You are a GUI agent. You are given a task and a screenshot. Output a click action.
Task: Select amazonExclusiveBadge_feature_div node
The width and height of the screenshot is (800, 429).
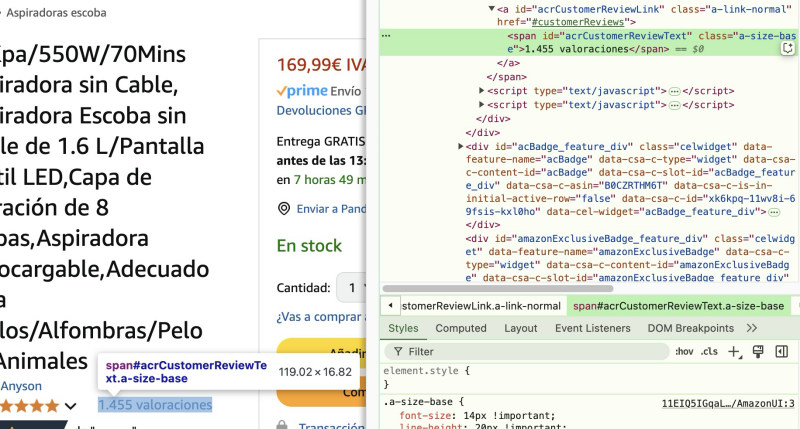point(630,258)
